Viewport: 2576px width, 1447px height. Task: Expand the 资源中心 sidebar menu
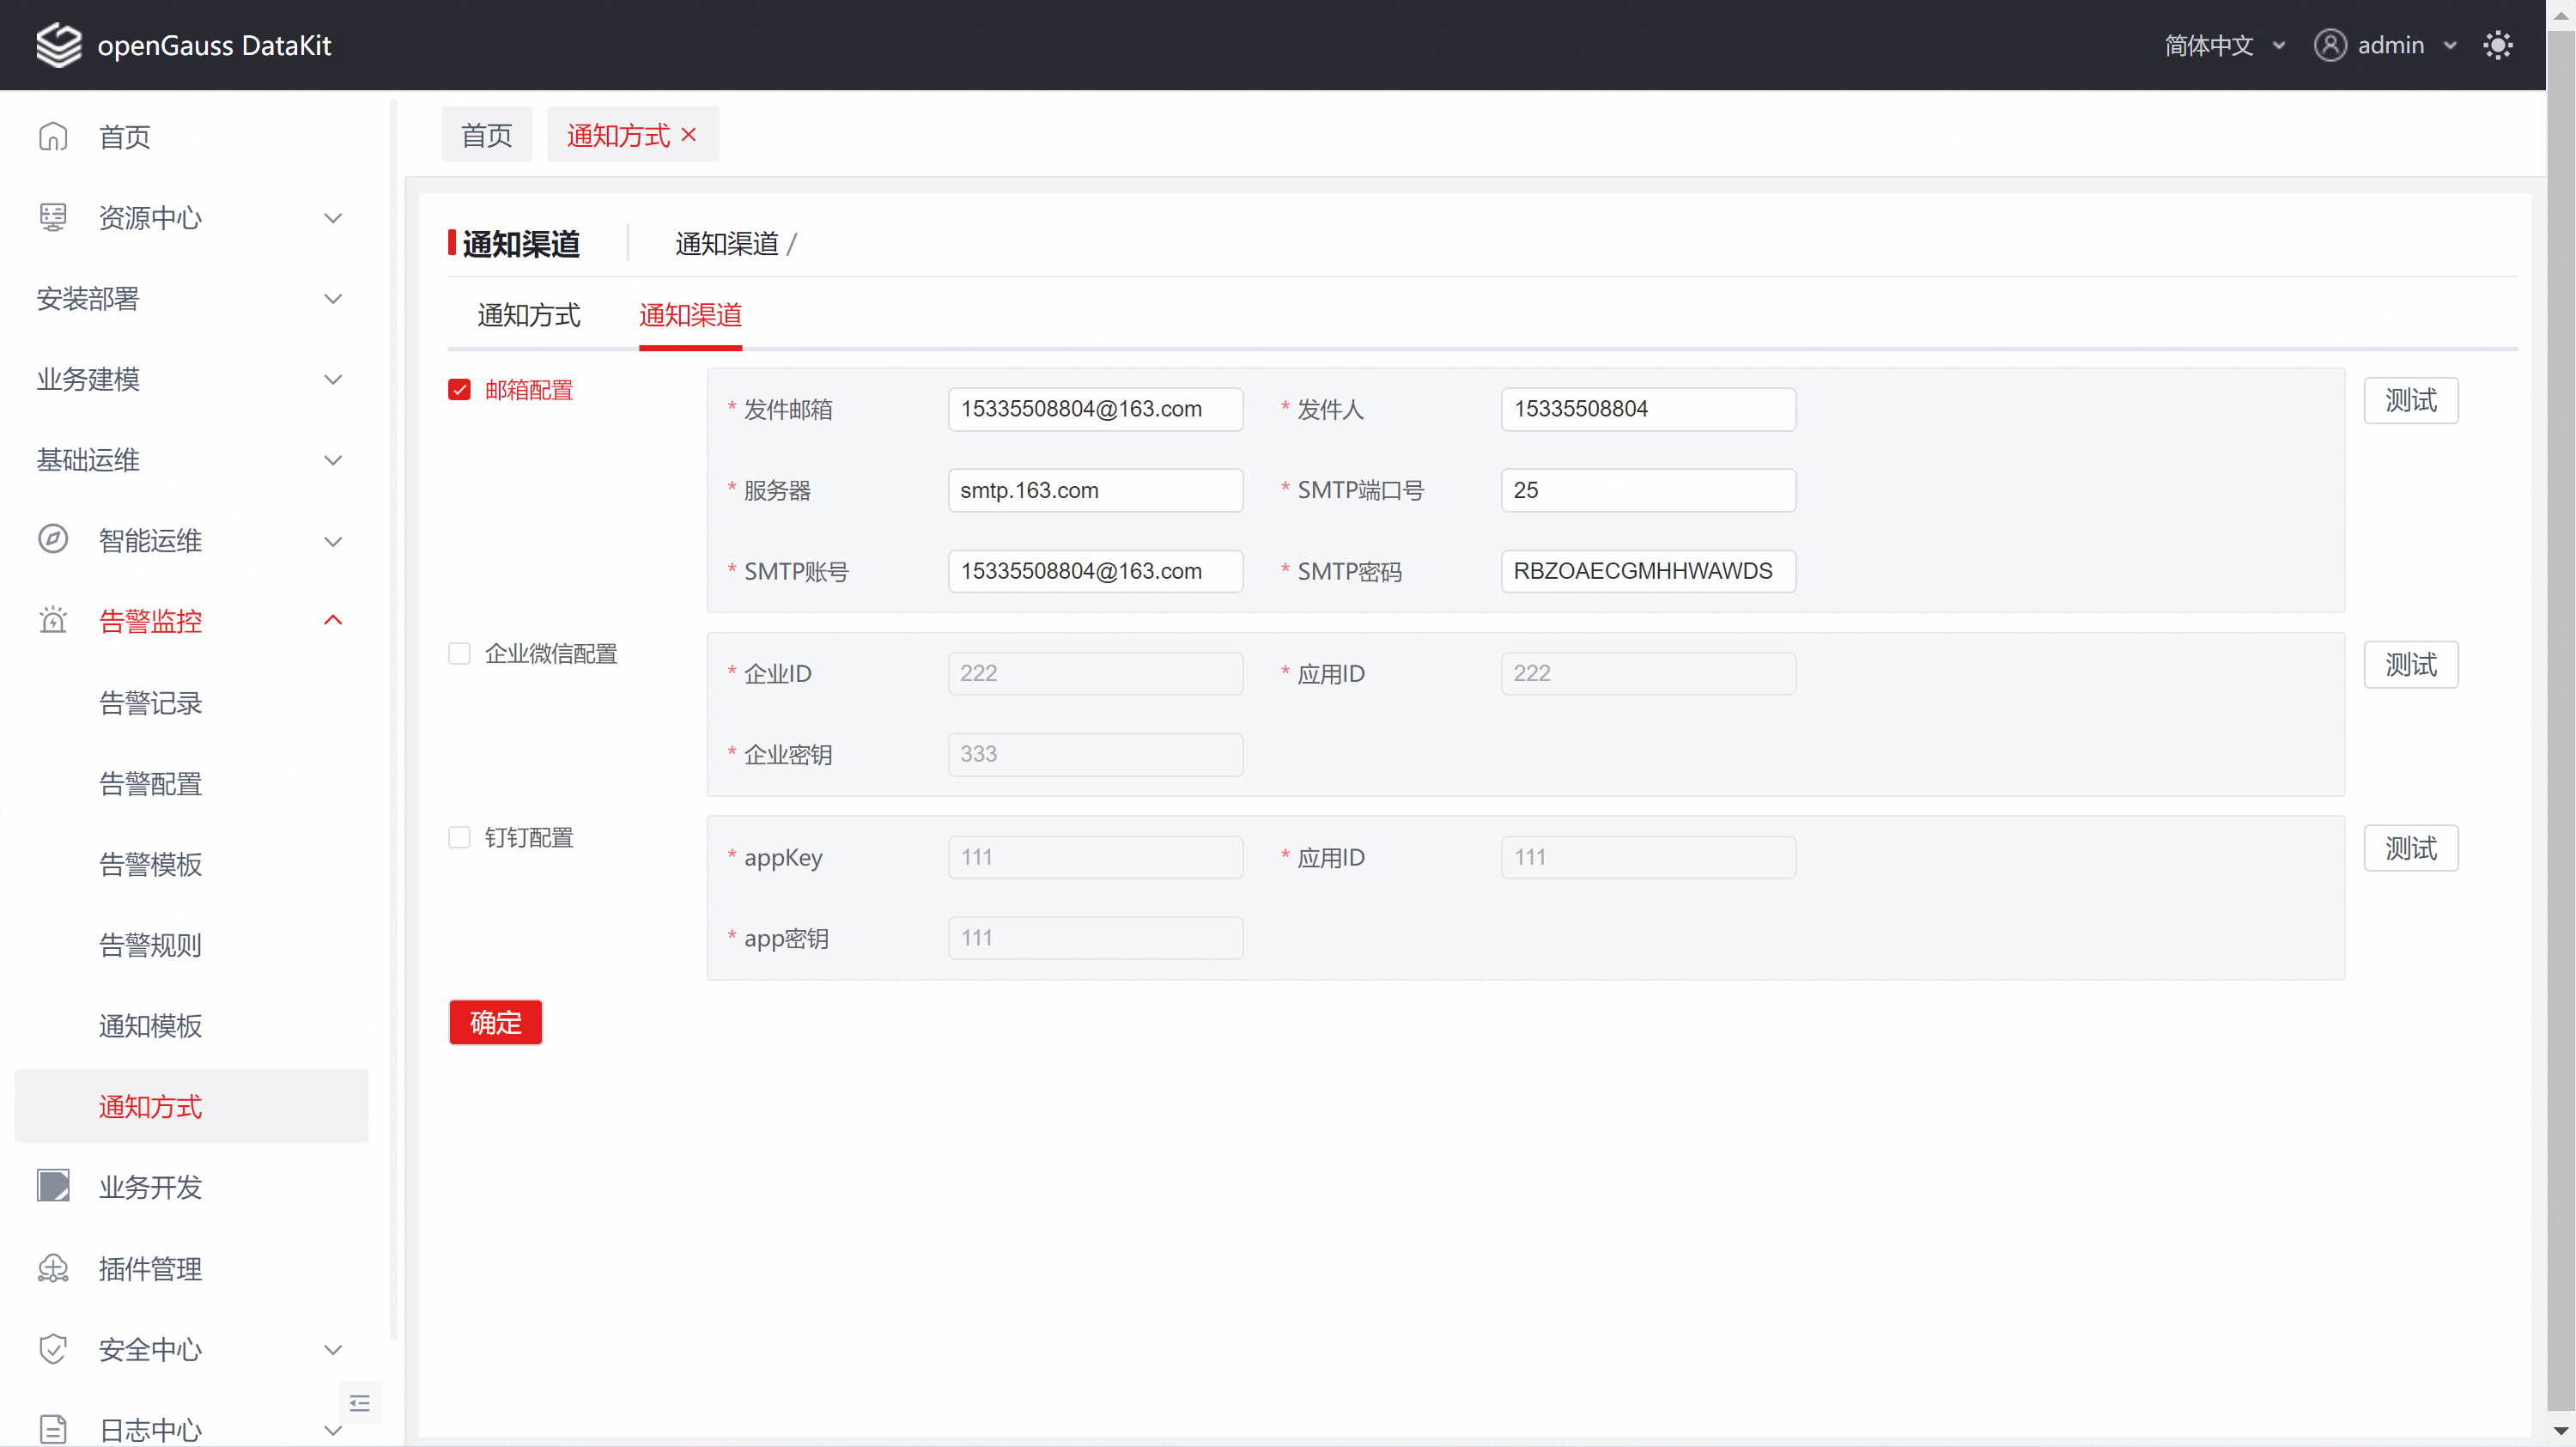pyautogui.click(x=190, y=217)
